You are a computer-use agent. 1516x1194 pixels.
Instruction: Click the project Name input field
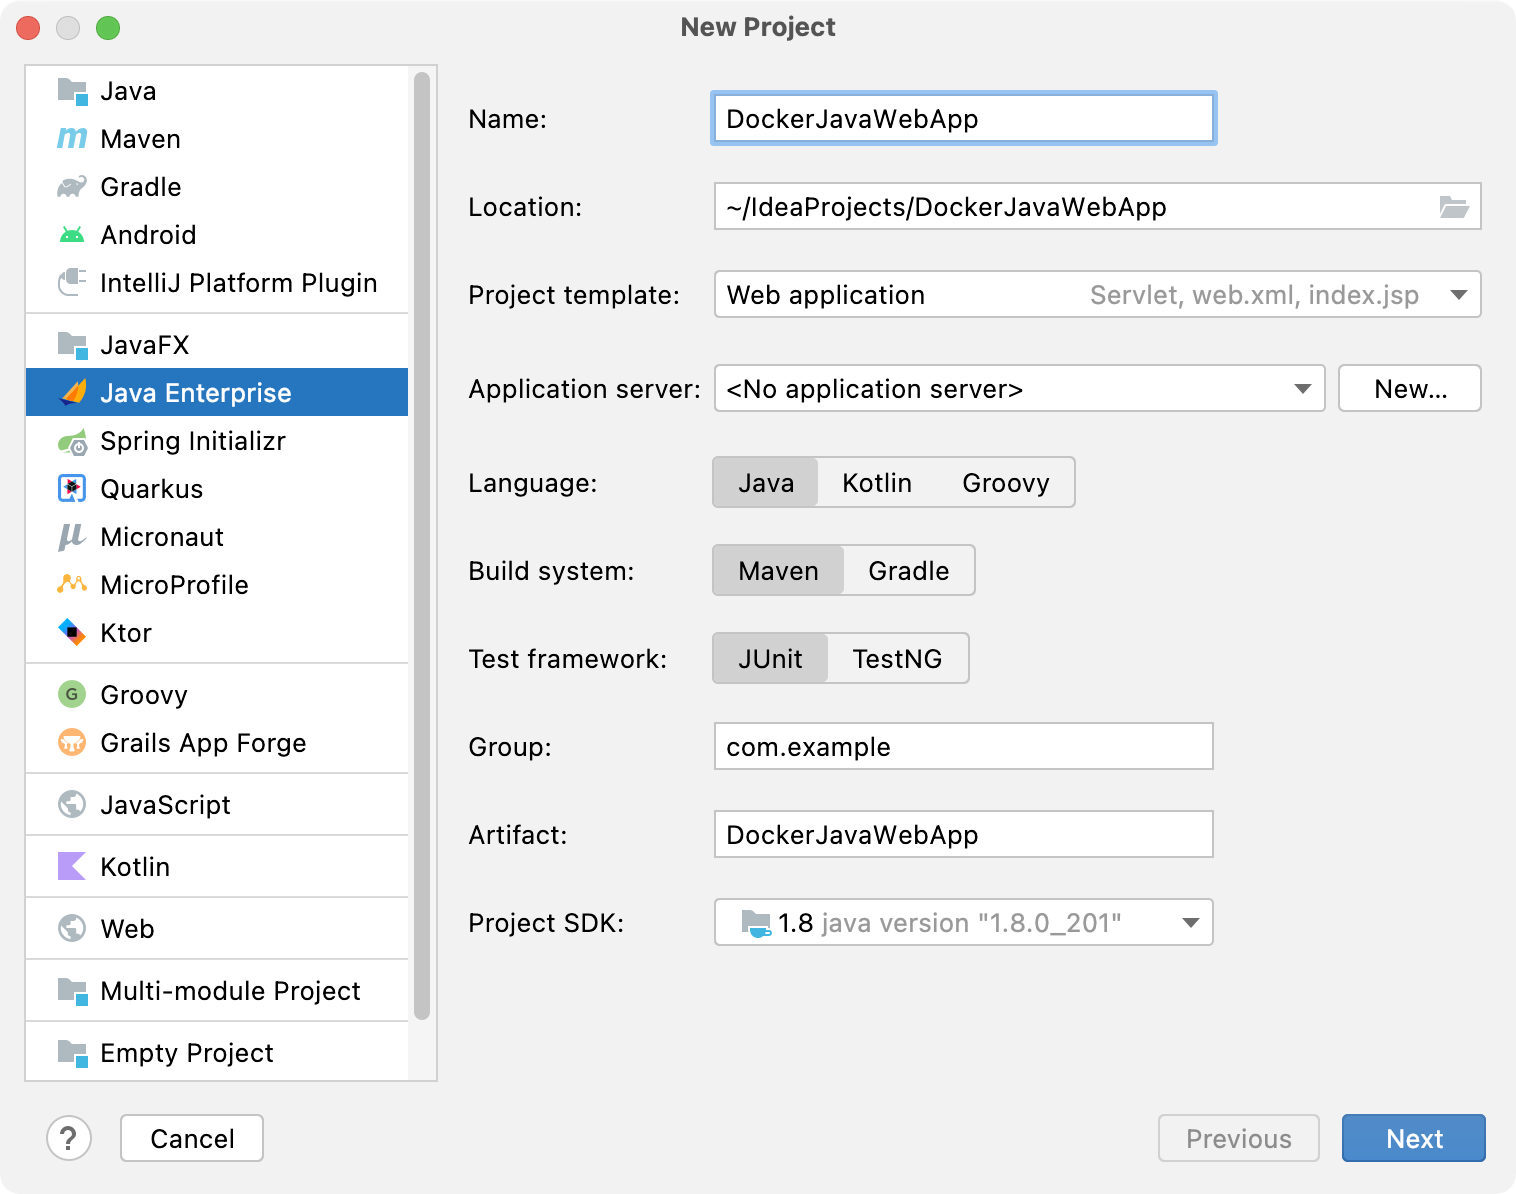click(x=964, y=119)
